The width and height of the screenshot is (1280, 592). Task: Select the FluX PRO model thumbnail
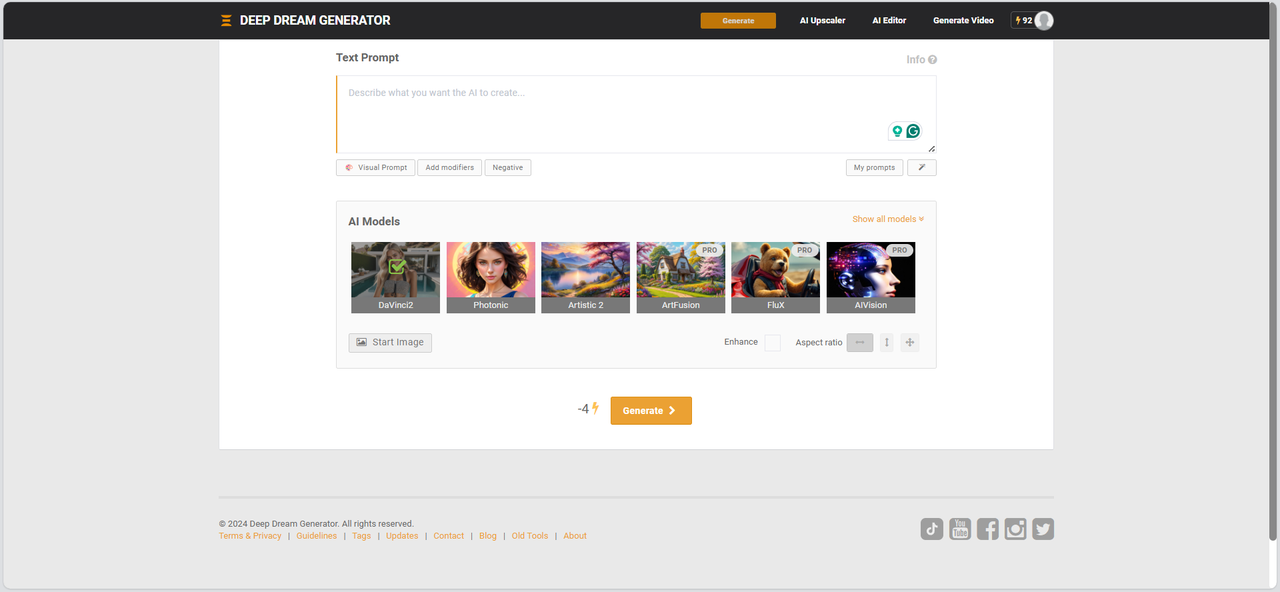coord(776,277)
